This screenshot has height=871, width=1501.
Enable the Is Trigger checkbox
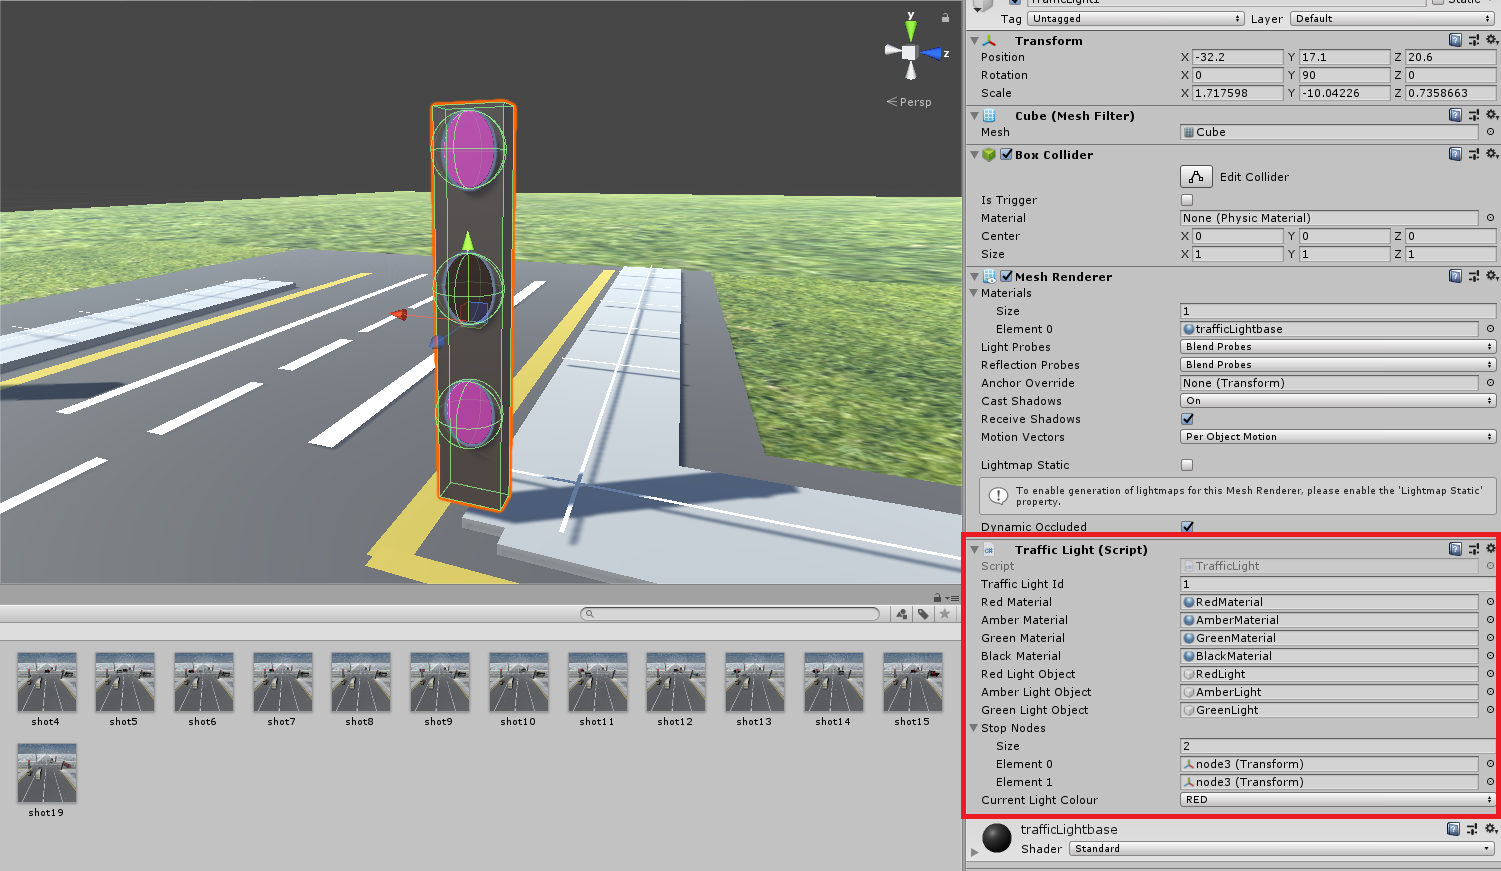click(x=1187, y=200)
